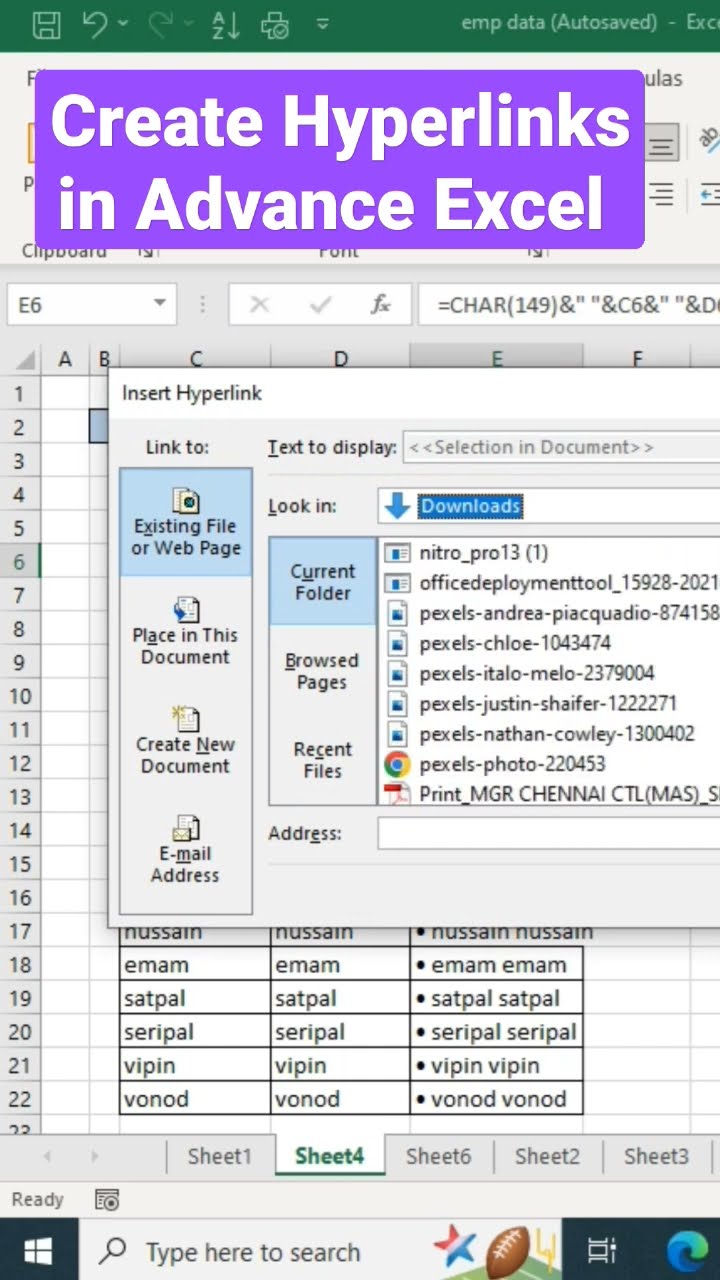Select pexels-chloe-1043474 file

[498, 643]
